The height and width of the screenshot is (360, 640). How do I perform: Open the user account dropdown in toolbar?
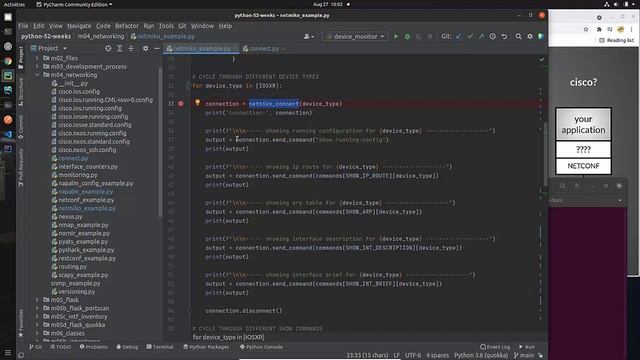(x=309, y=36)
